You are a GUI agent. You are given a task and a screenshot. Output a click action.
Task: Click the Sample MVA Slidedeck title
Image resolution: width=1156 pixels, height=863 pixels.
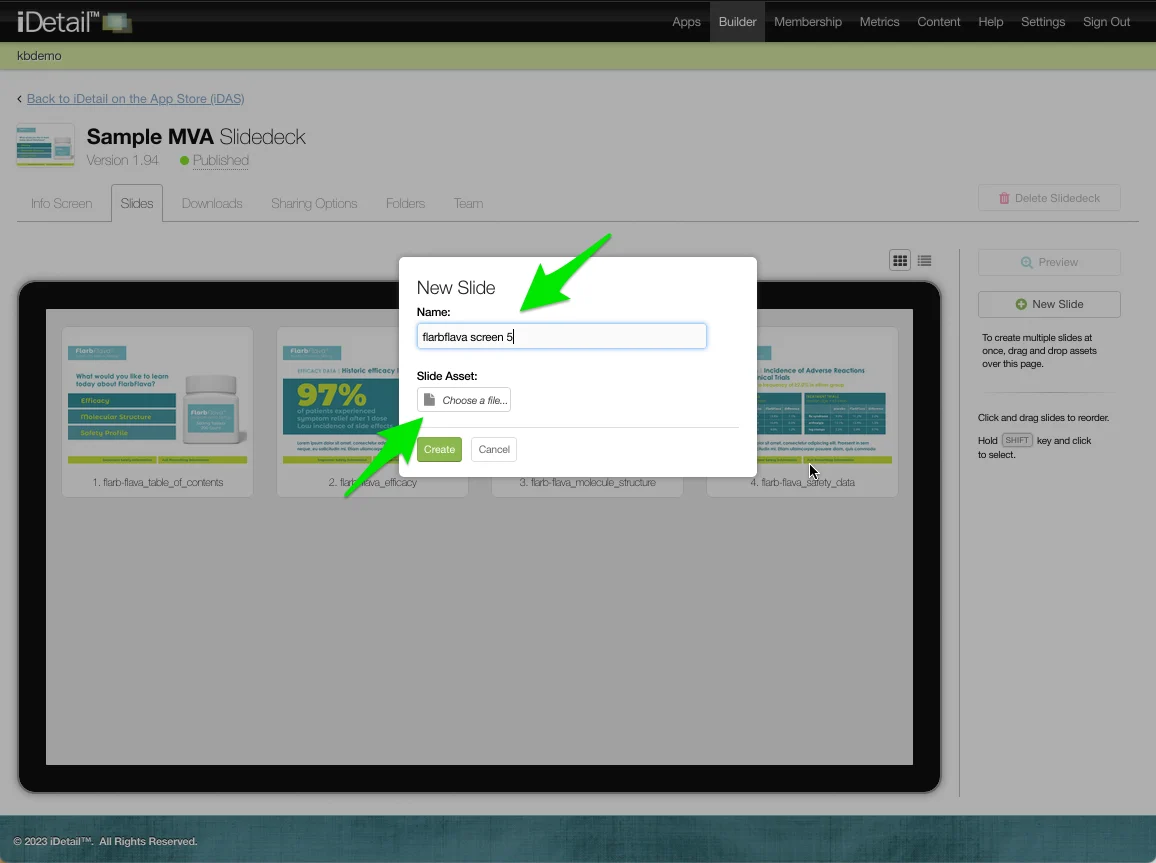(196, 137)
